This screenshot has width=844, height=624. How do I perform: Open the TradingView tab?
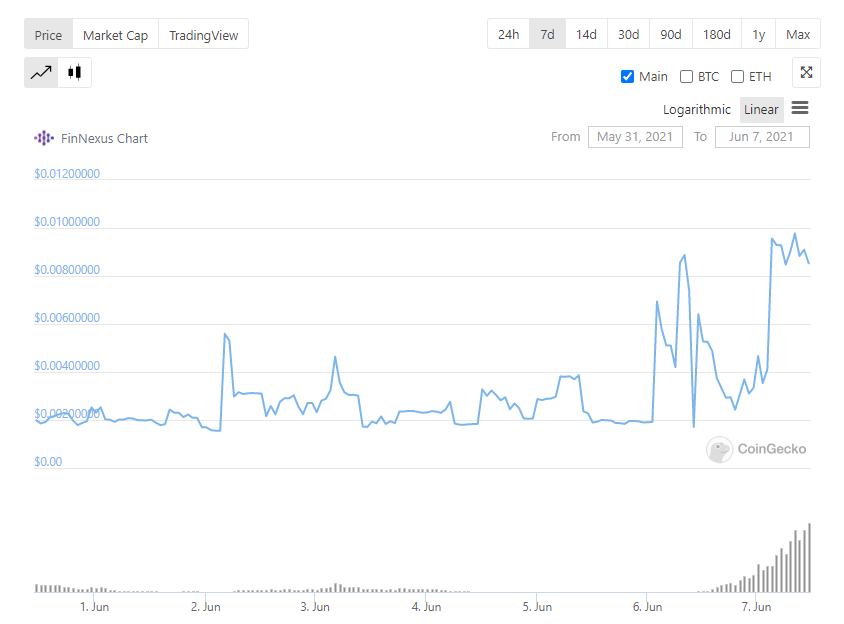coord(203,34)
